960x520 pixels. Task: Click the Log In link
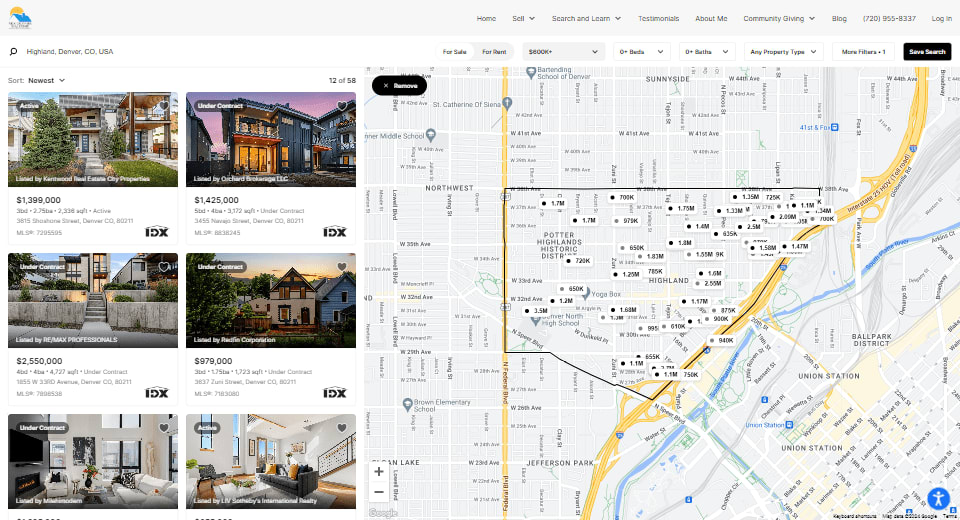coord(942,18)
